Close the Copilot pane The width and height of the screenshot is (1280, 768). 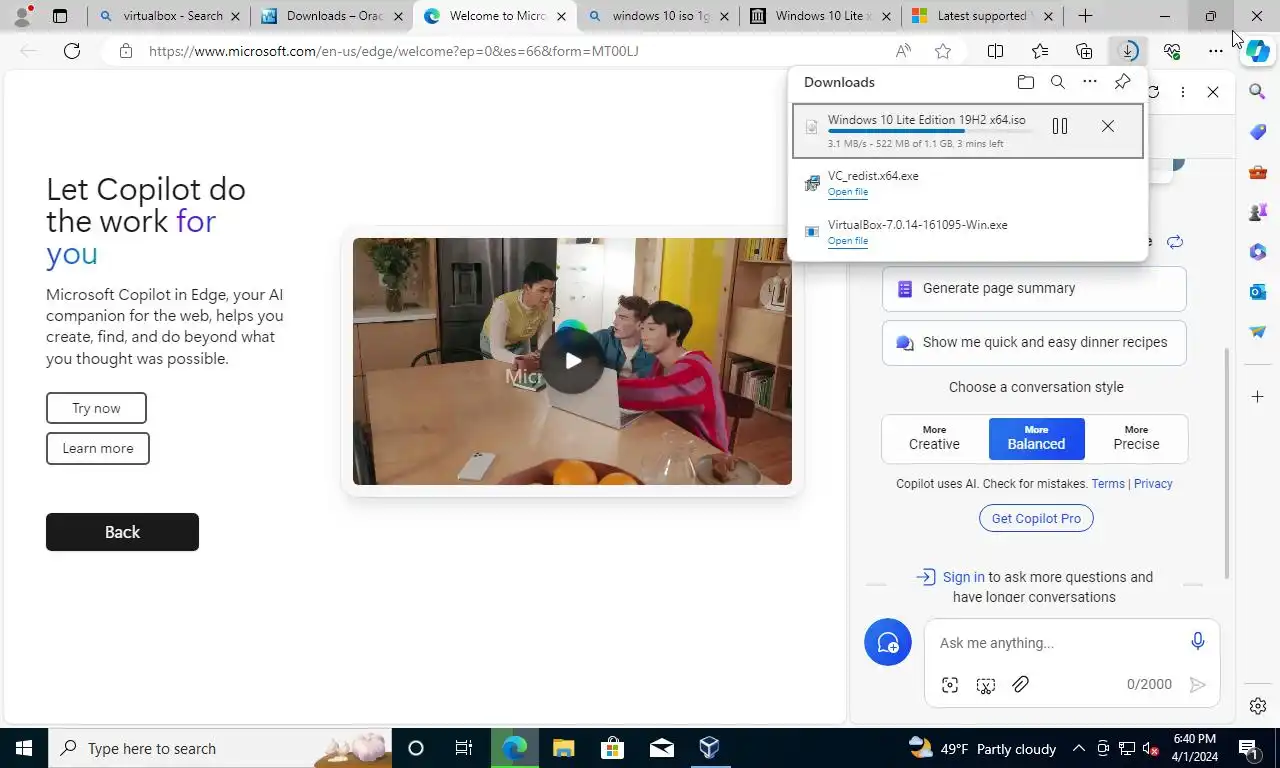coord(1213,92)
